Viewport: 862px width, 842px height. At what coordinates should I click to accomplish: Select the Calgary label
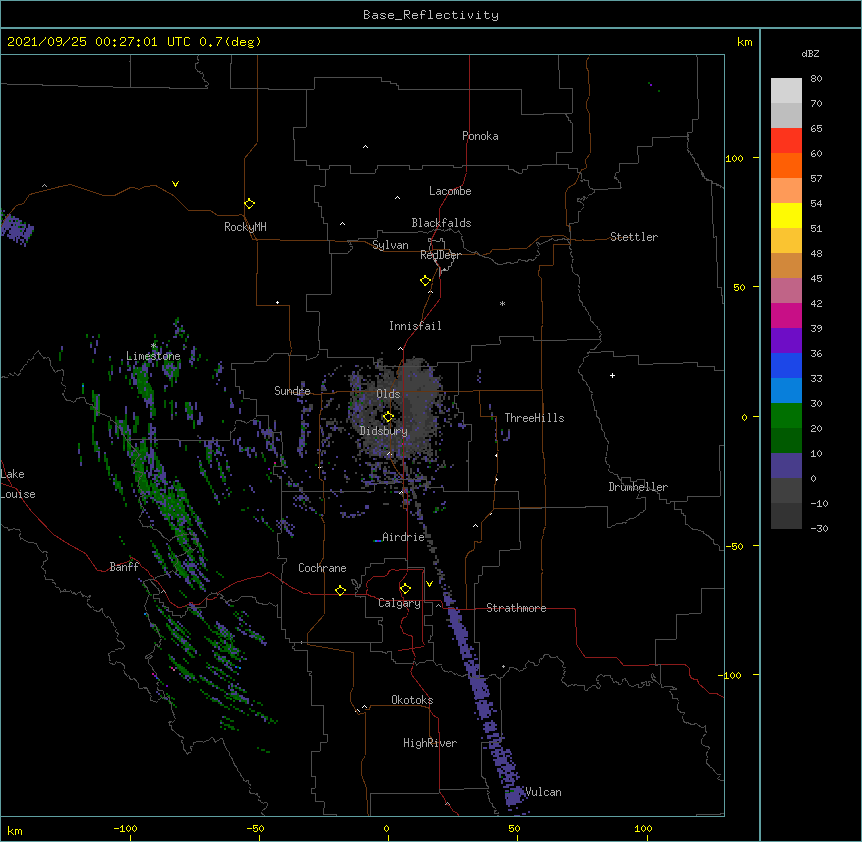click(399, 603)
